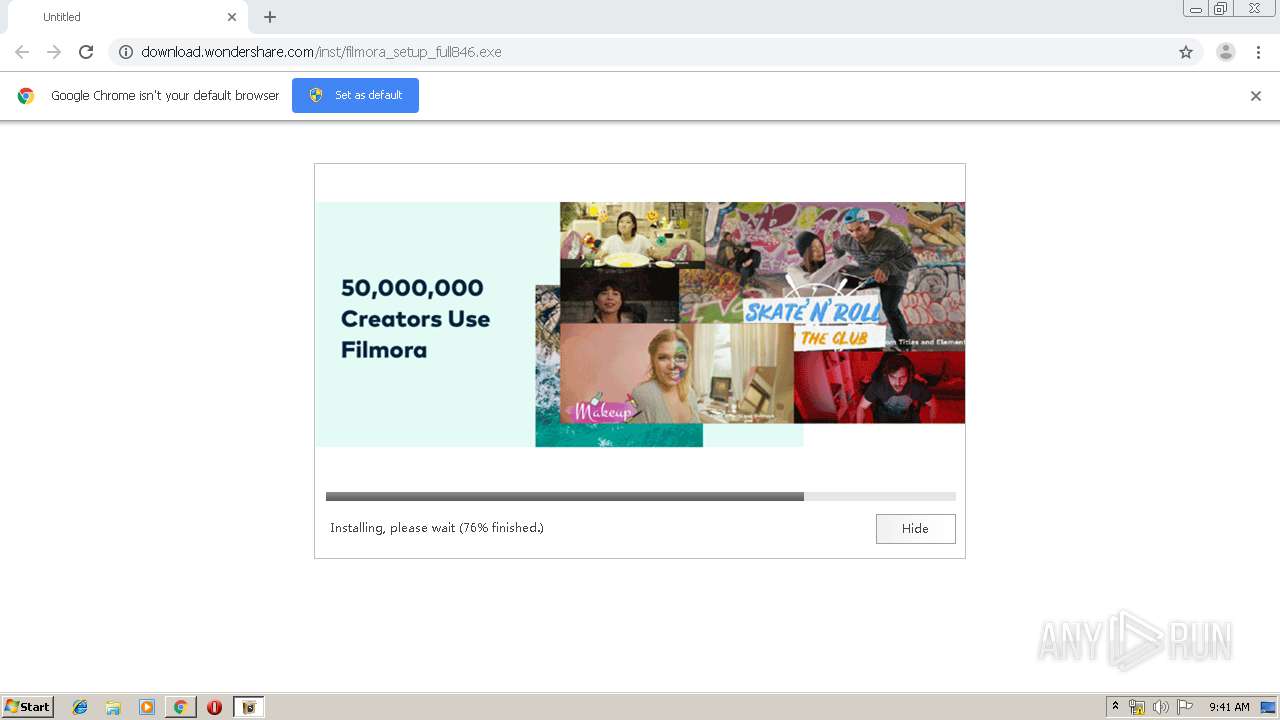Restore down the Chrome window
1280x720 pixels.
tap(1220, 9)
